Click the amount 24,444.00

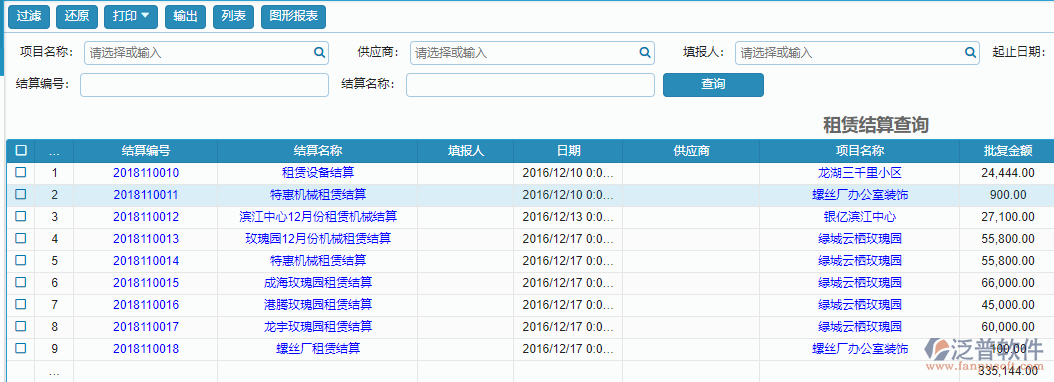(x=1008, y=173)
